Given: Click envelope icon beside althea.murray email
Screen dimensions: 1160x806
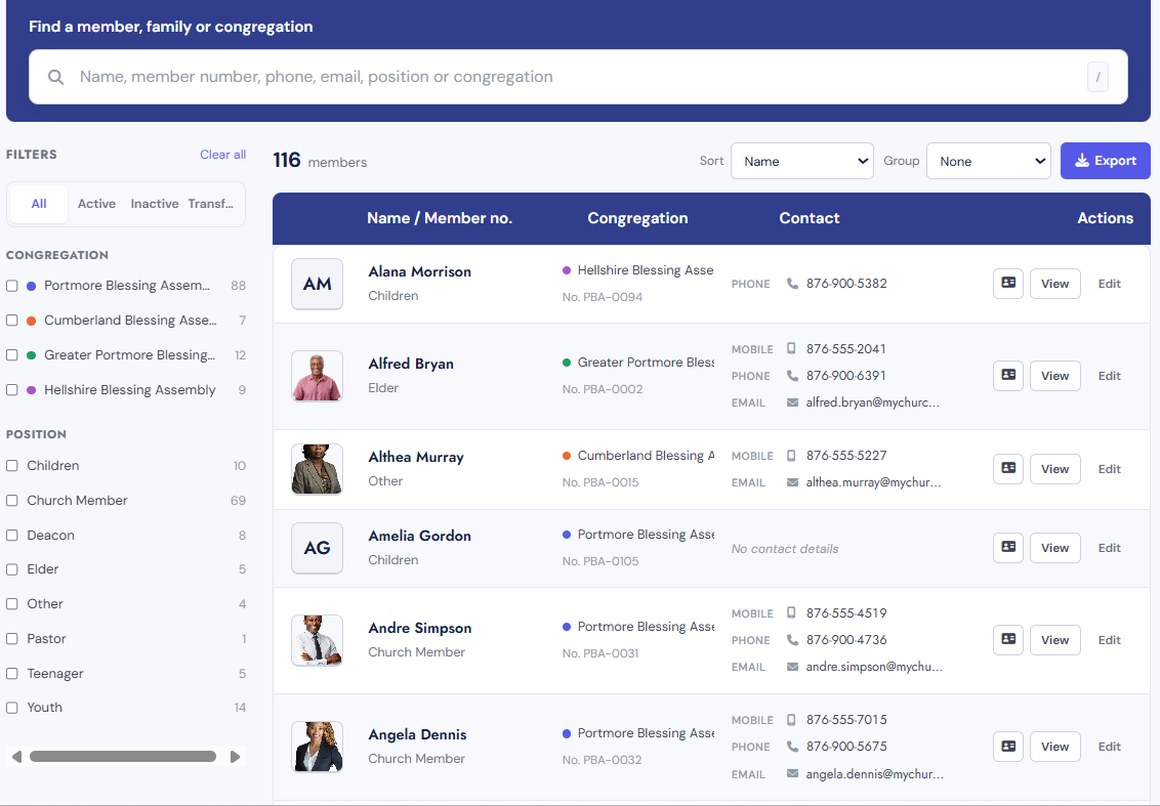Looking at the screenshot, I should pos(792,483).
